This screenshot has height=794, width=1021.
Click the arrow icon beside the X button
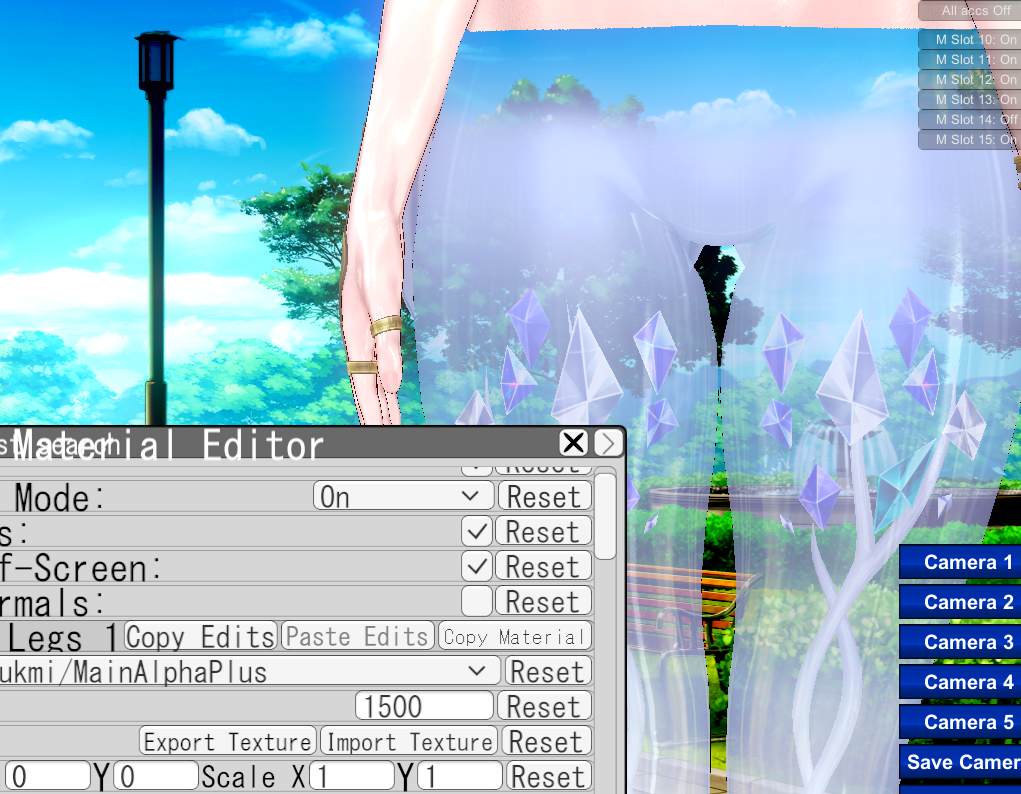tap(607, 443)
